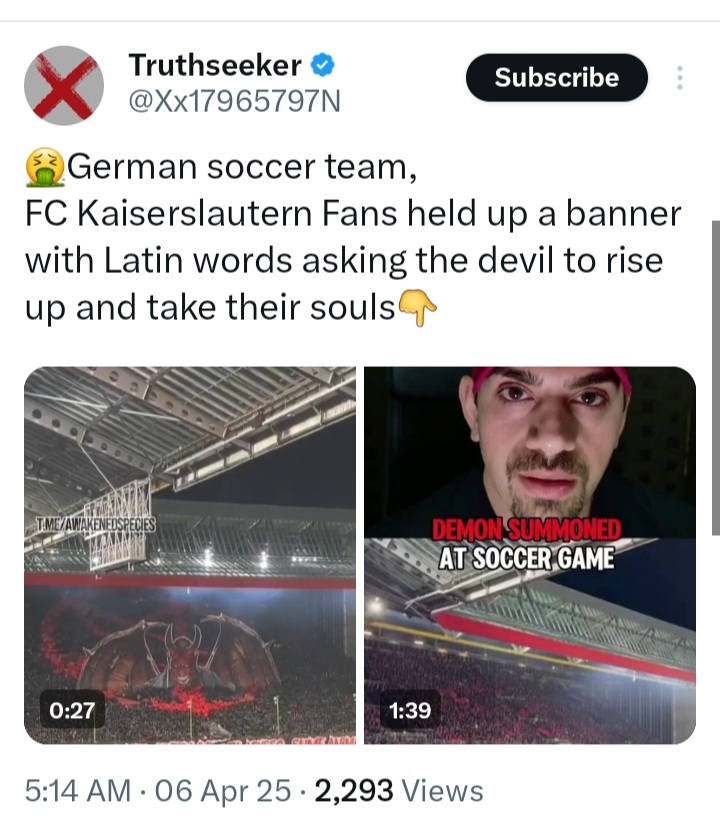The image size is (720, 833).
Task: Click the nauseated face emoji
Action: point(45,167)
